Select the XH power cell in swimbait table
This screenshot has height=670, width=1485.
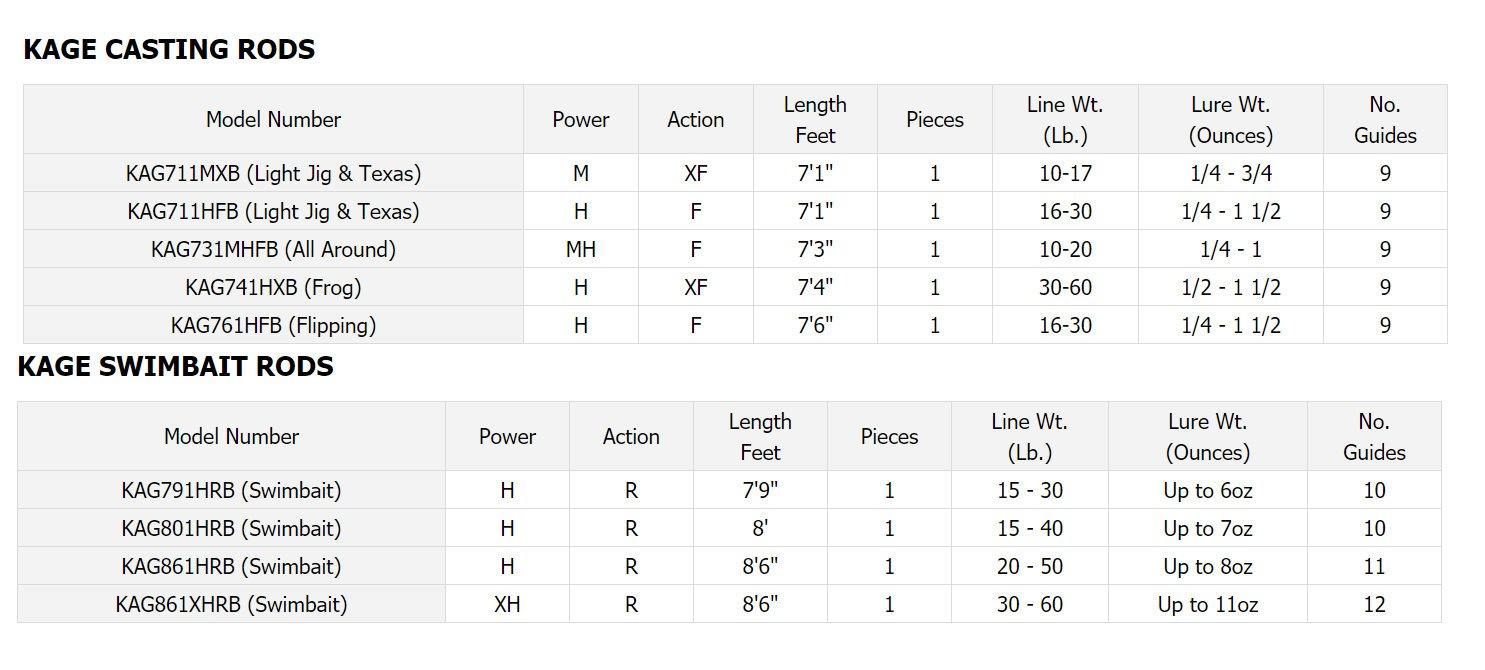coord(507,604)
